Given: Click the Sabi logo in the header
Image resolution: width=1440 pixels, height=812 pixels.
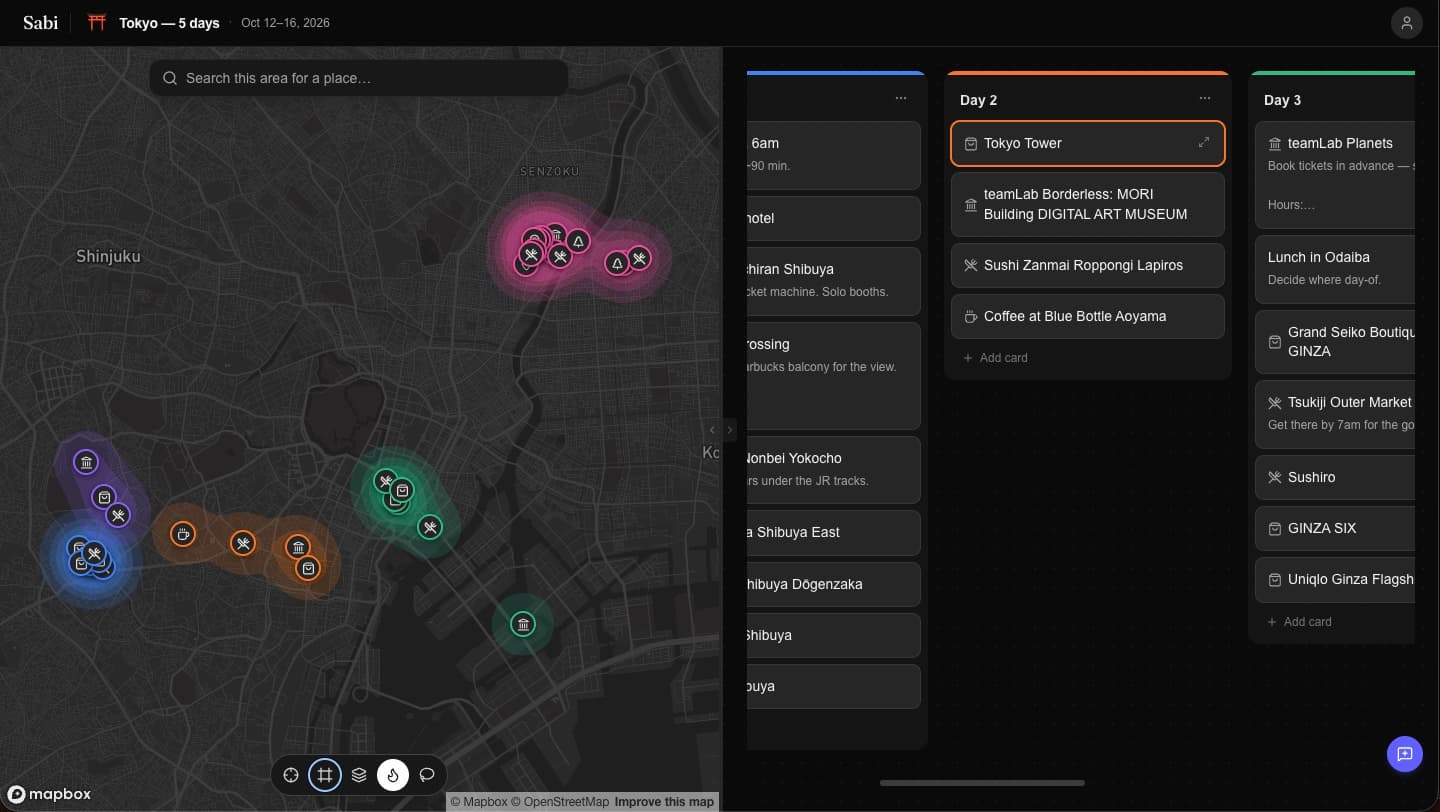Looking at the screenshot, I should 41,22.
